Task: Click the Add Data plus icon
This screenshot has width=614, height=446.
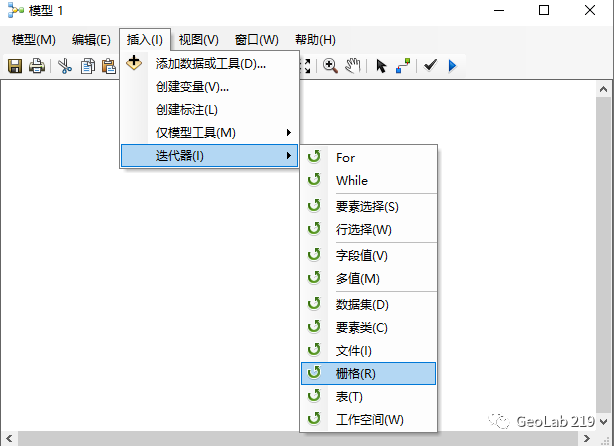Action: pyautogui.click(x=134, y=63)
